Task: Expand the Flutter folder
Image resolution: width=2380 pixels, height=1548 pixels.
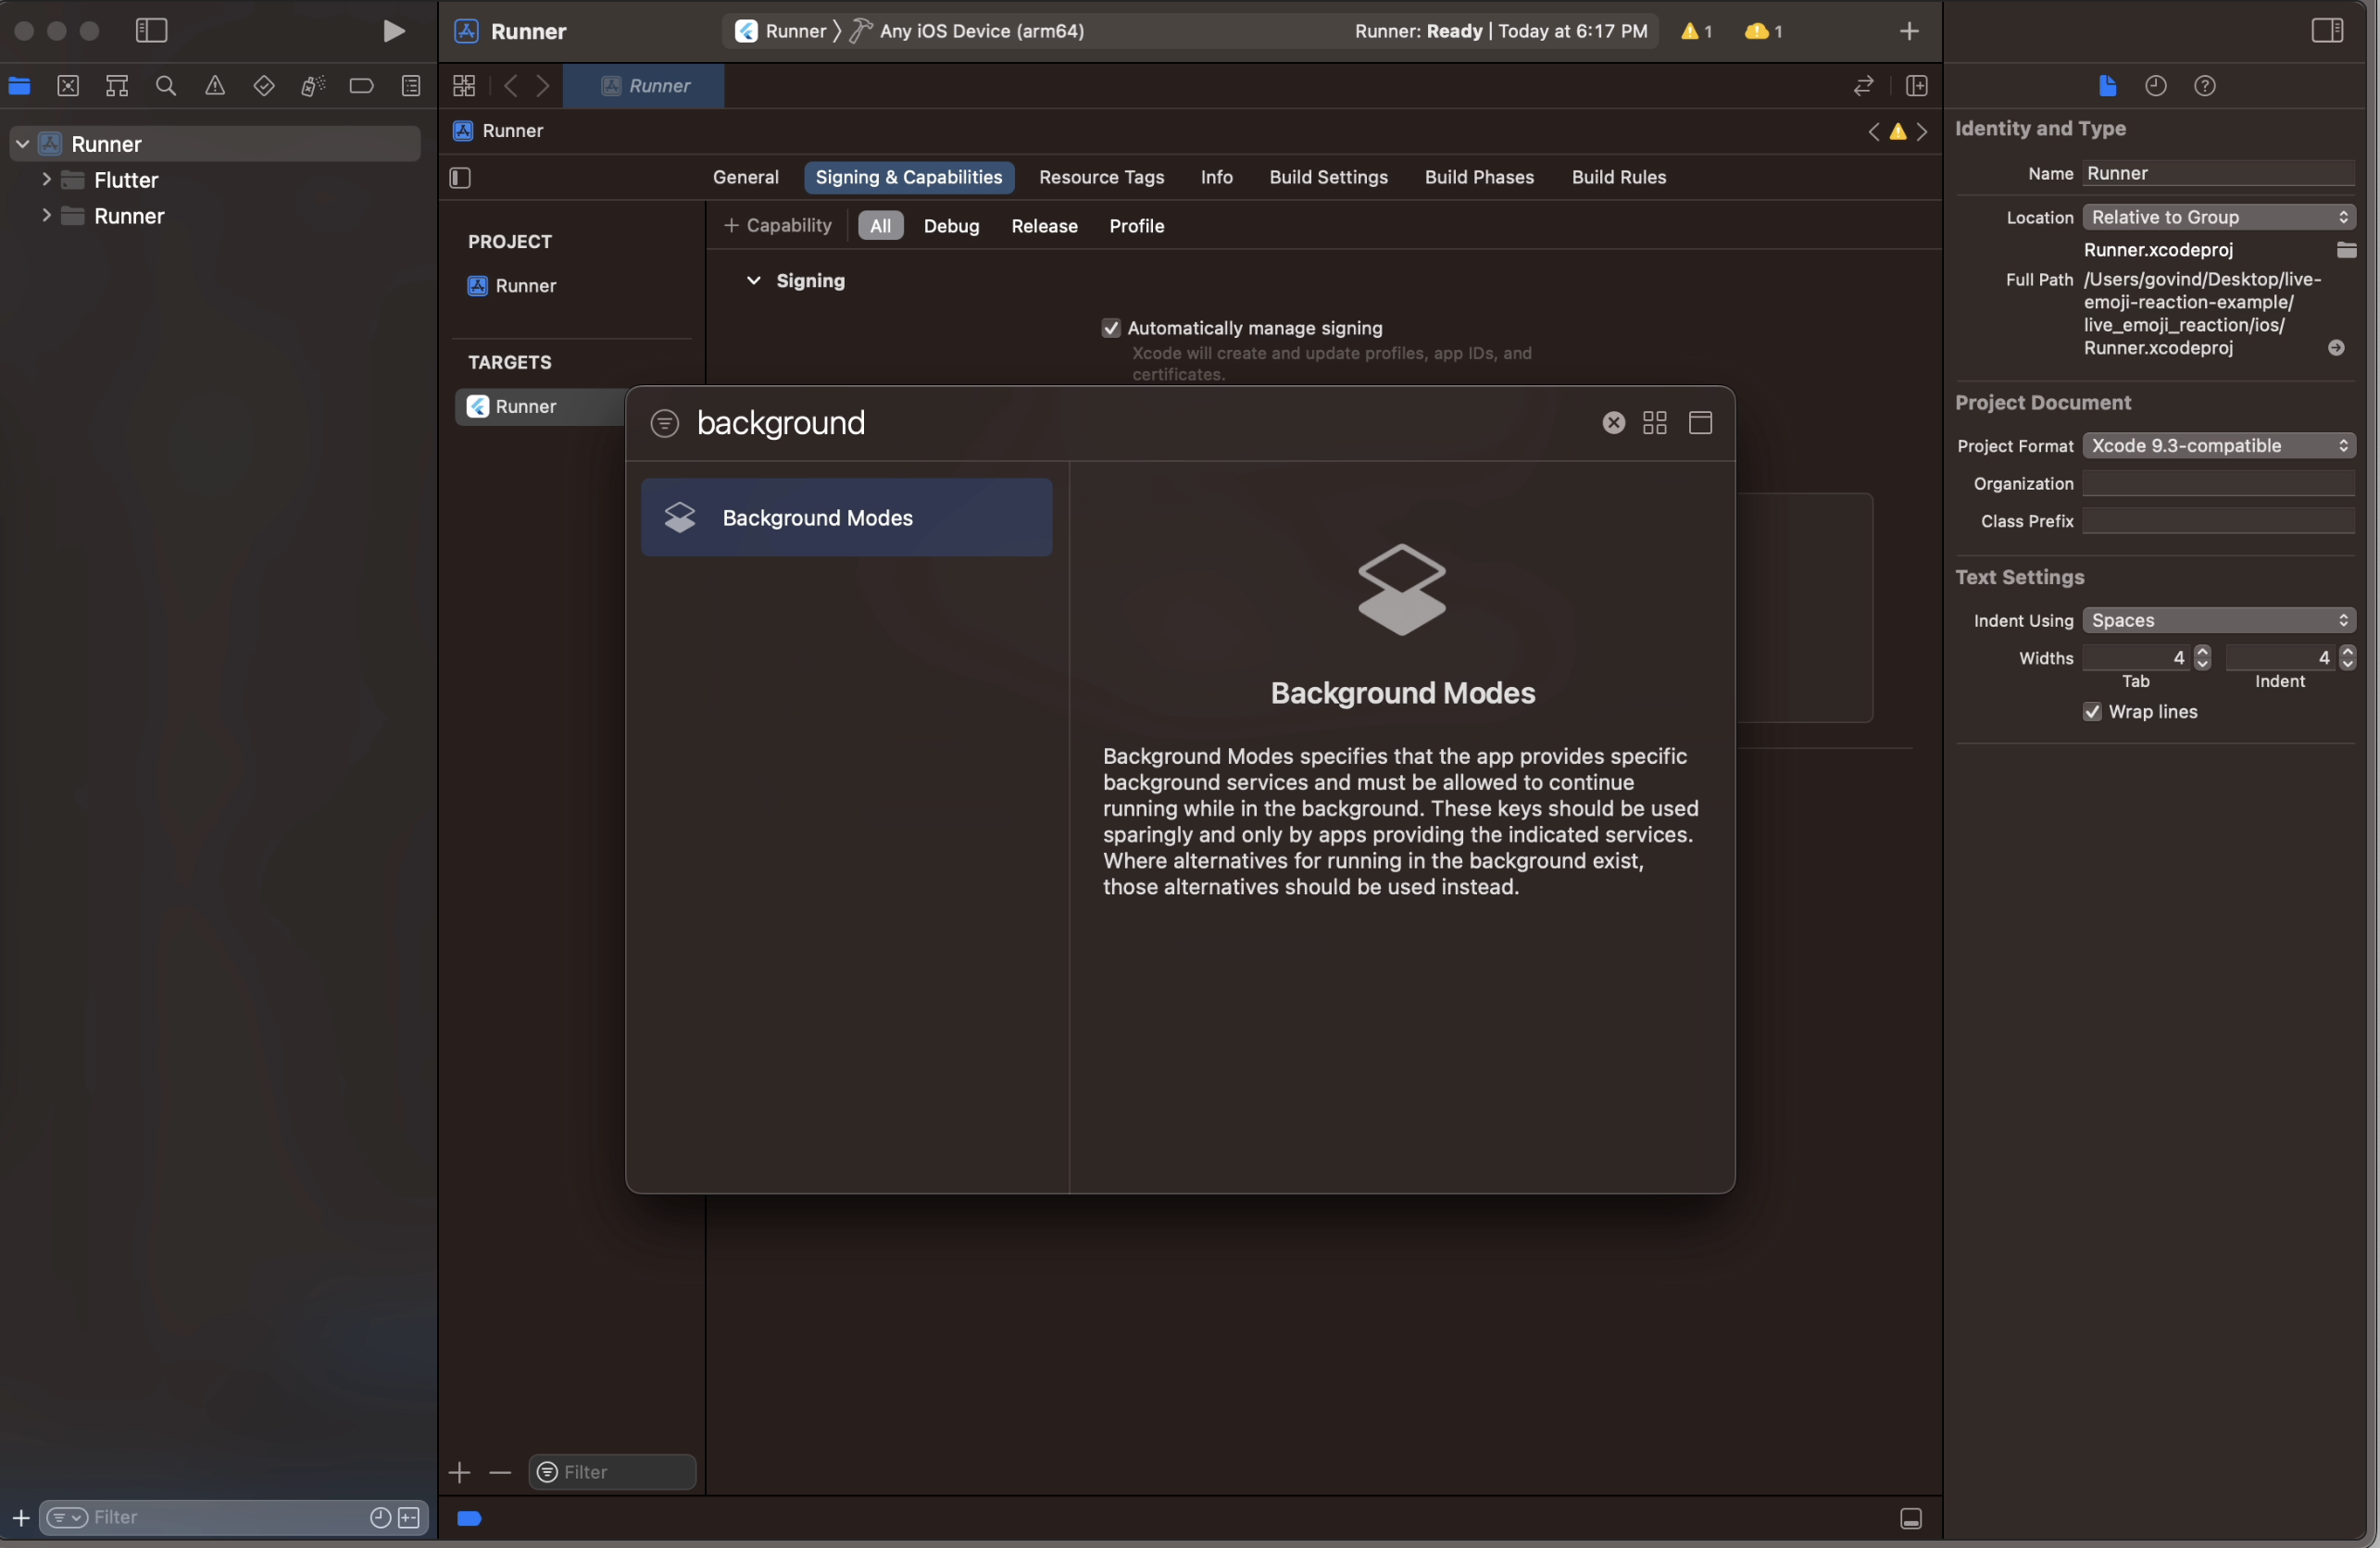Action: pyautogui.click(x=46, y=180)
